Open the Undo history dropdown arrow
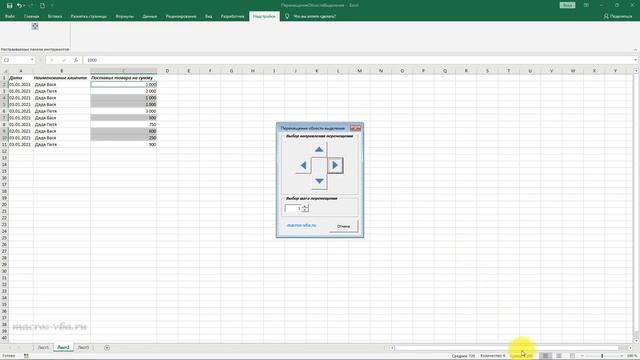The height and width of the screenshot is (360, 640). pos(24,5)
